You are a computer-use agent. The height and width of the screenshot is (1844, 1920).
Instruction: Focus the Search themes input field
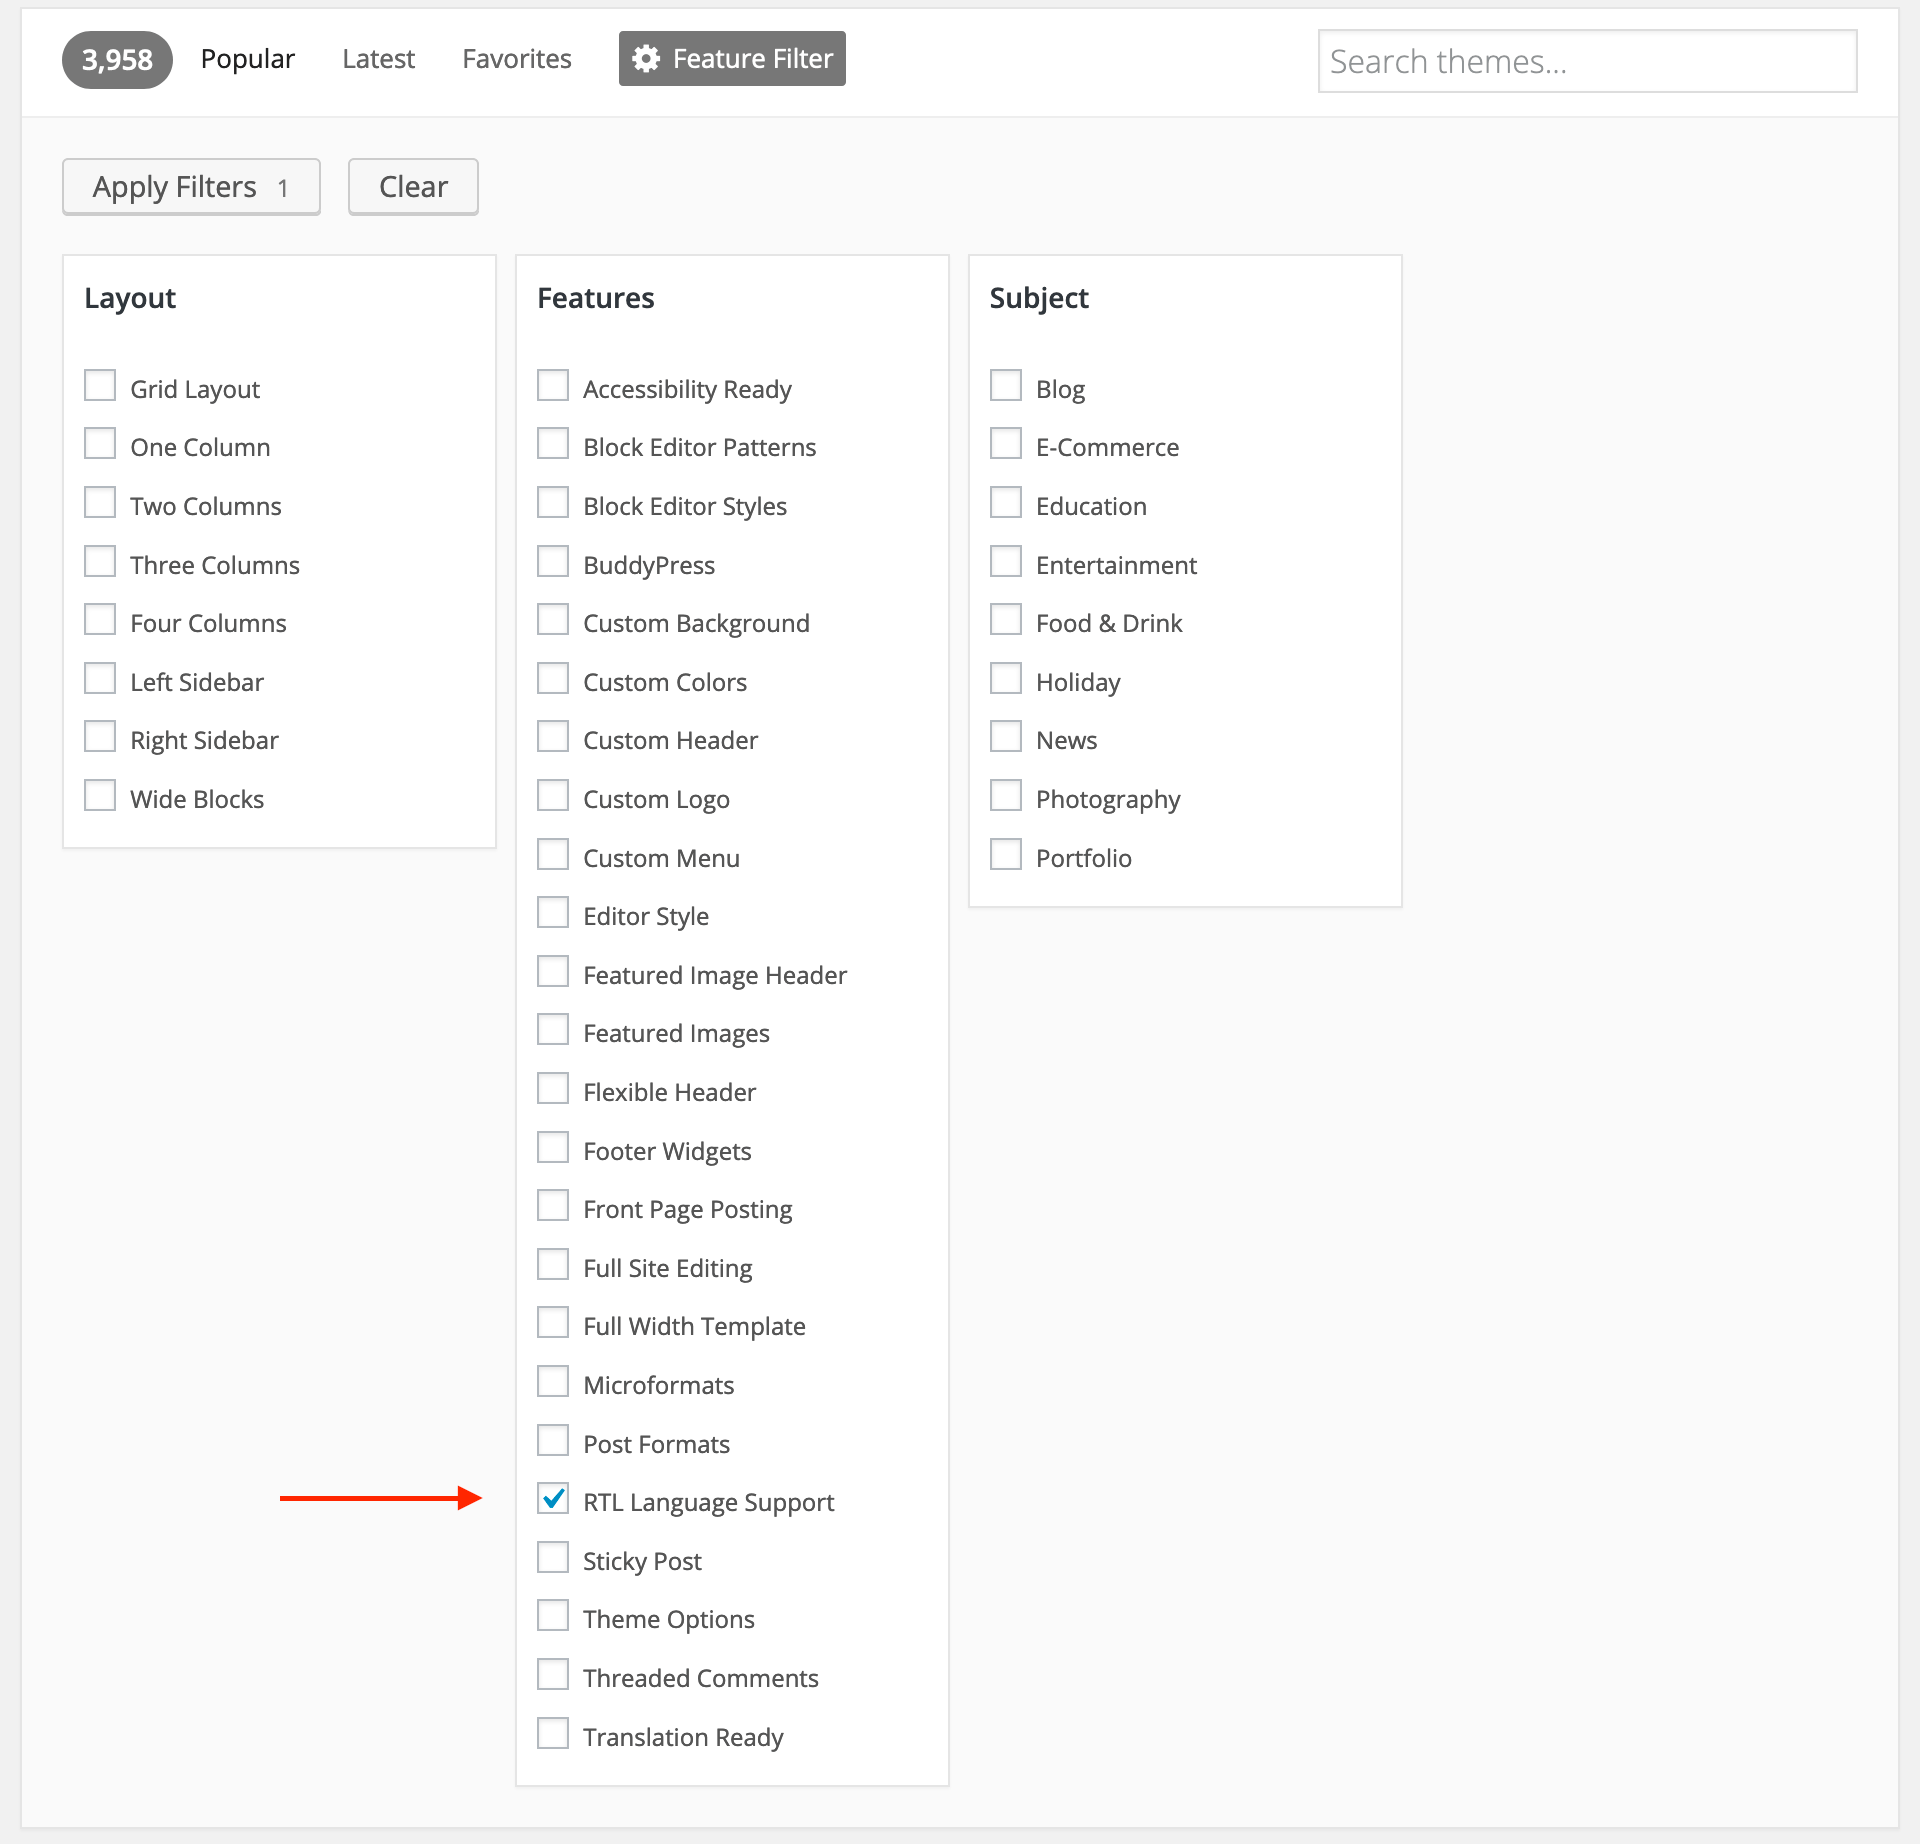1587,62
